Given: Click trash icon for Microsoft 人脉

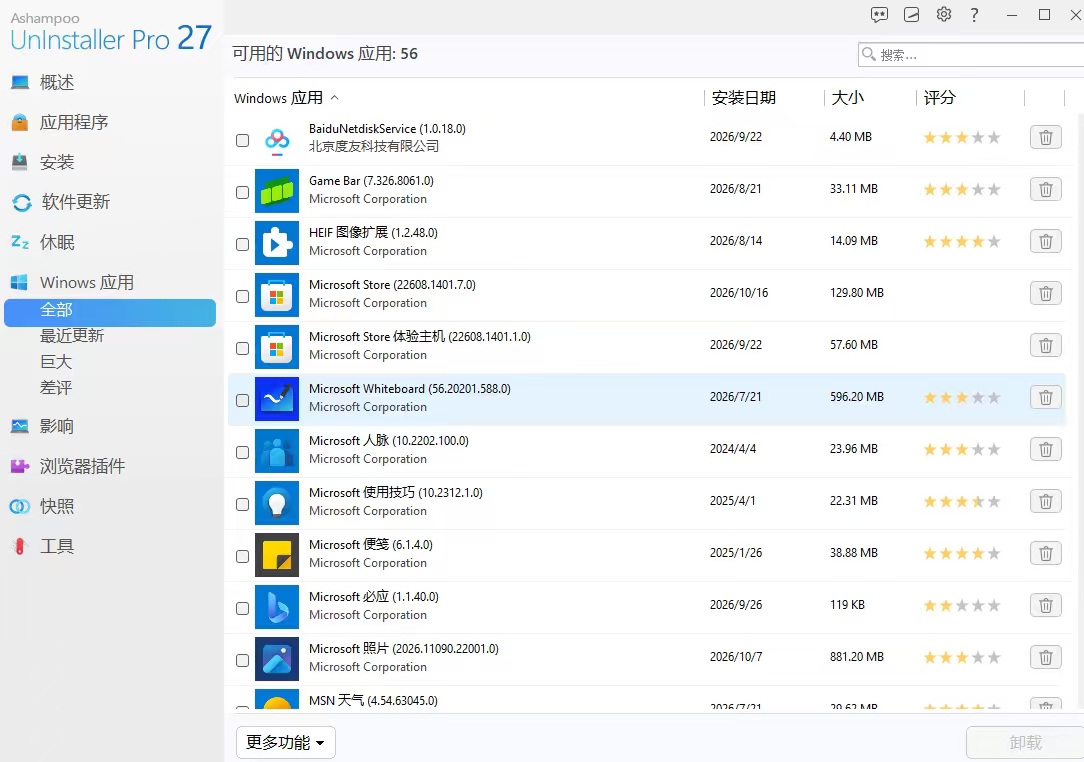Looking at the screenshot, I should pos(1045,449).
